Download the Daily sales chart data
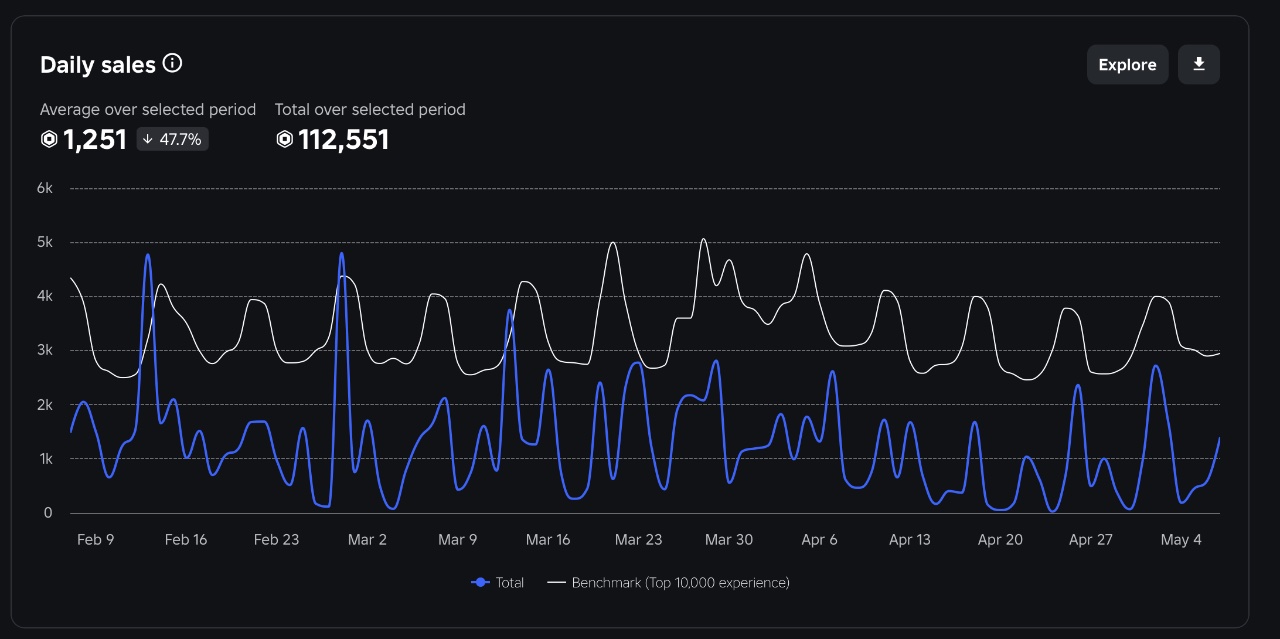This screenshot has height=639, width=1280. [1199, 65]
